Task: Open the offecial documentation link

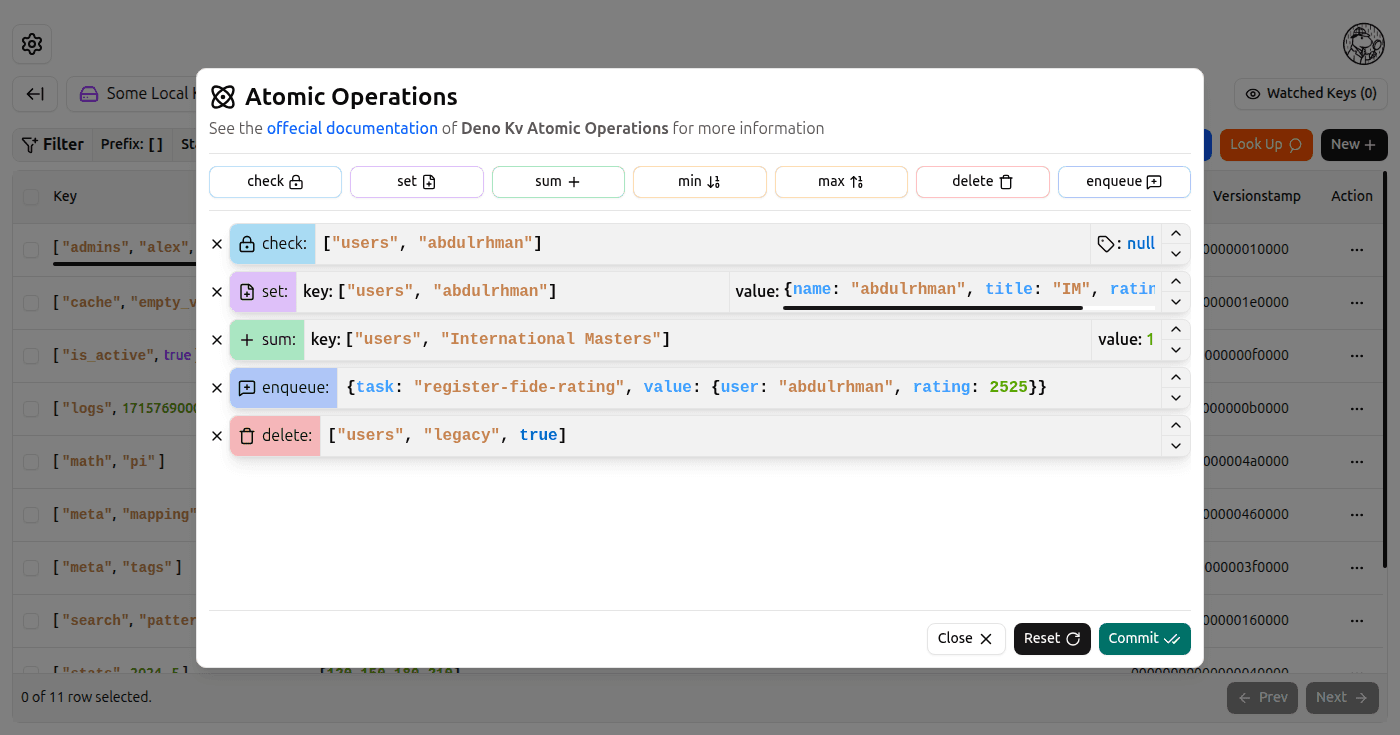Action: coord(352,128)
